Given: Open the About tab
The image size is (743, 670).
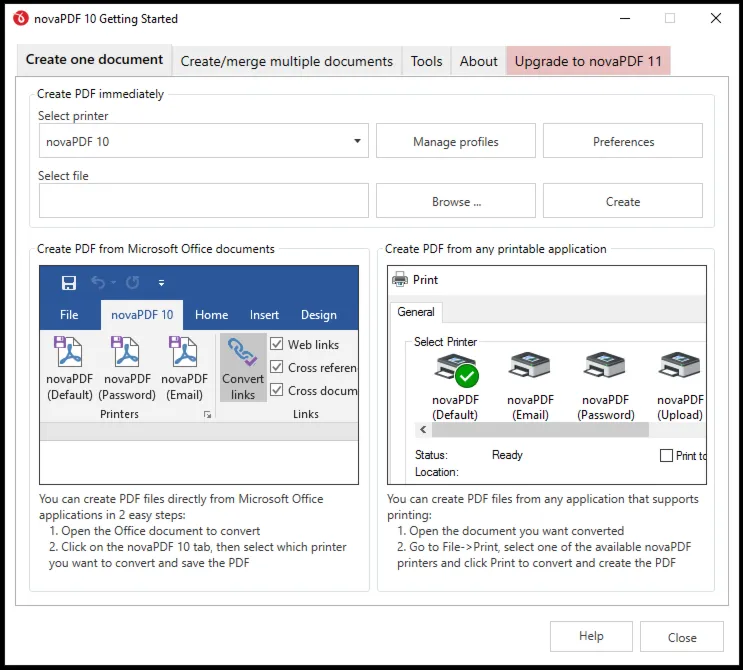Looking at the screenshot, I should tap(479, 61).
